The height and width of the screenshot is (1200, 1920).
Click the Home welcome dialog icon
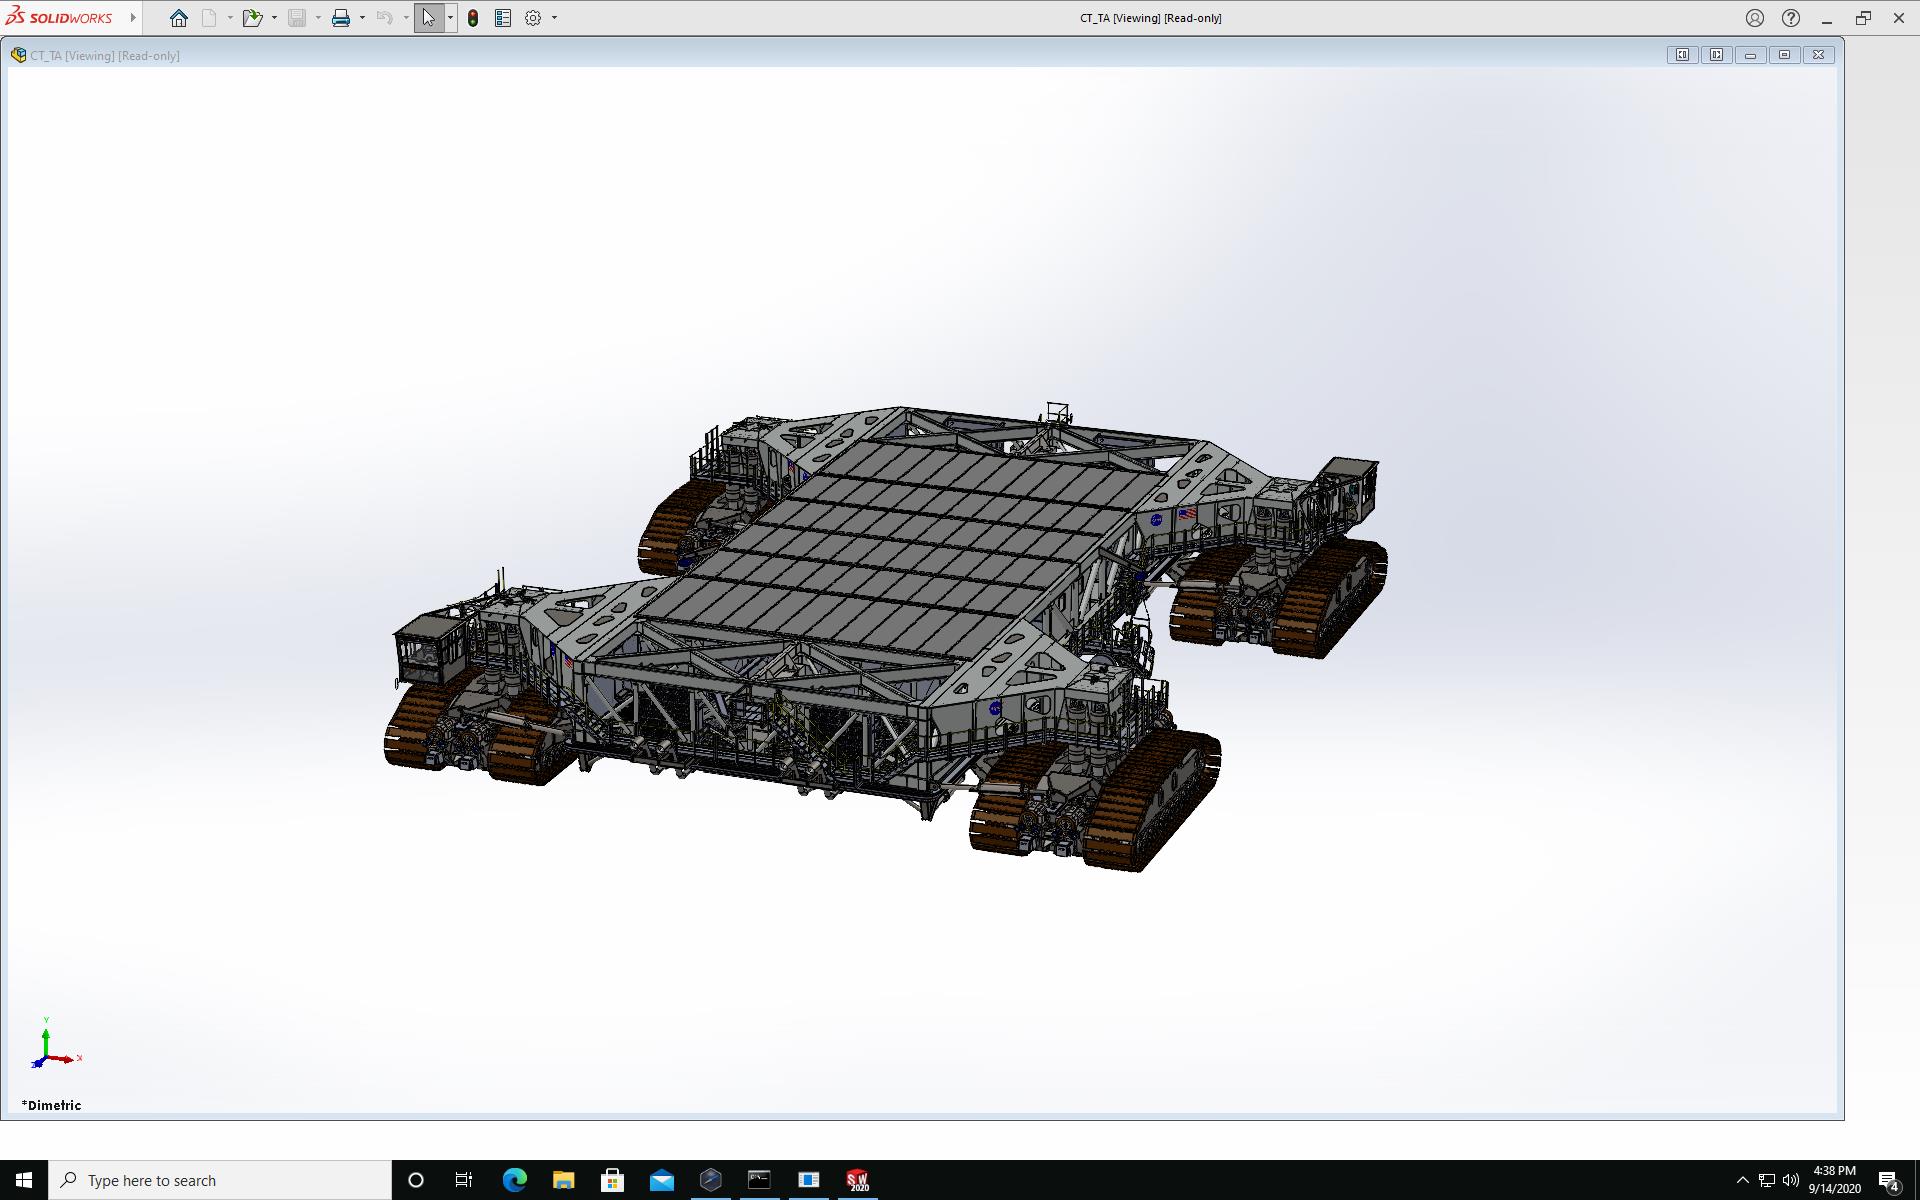point(179,18)
